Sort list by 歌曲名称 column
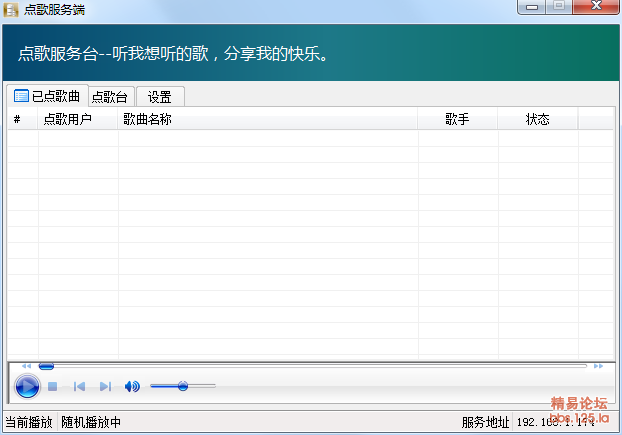The width and height of the screenshot is (622, 435). pos(147,120)
